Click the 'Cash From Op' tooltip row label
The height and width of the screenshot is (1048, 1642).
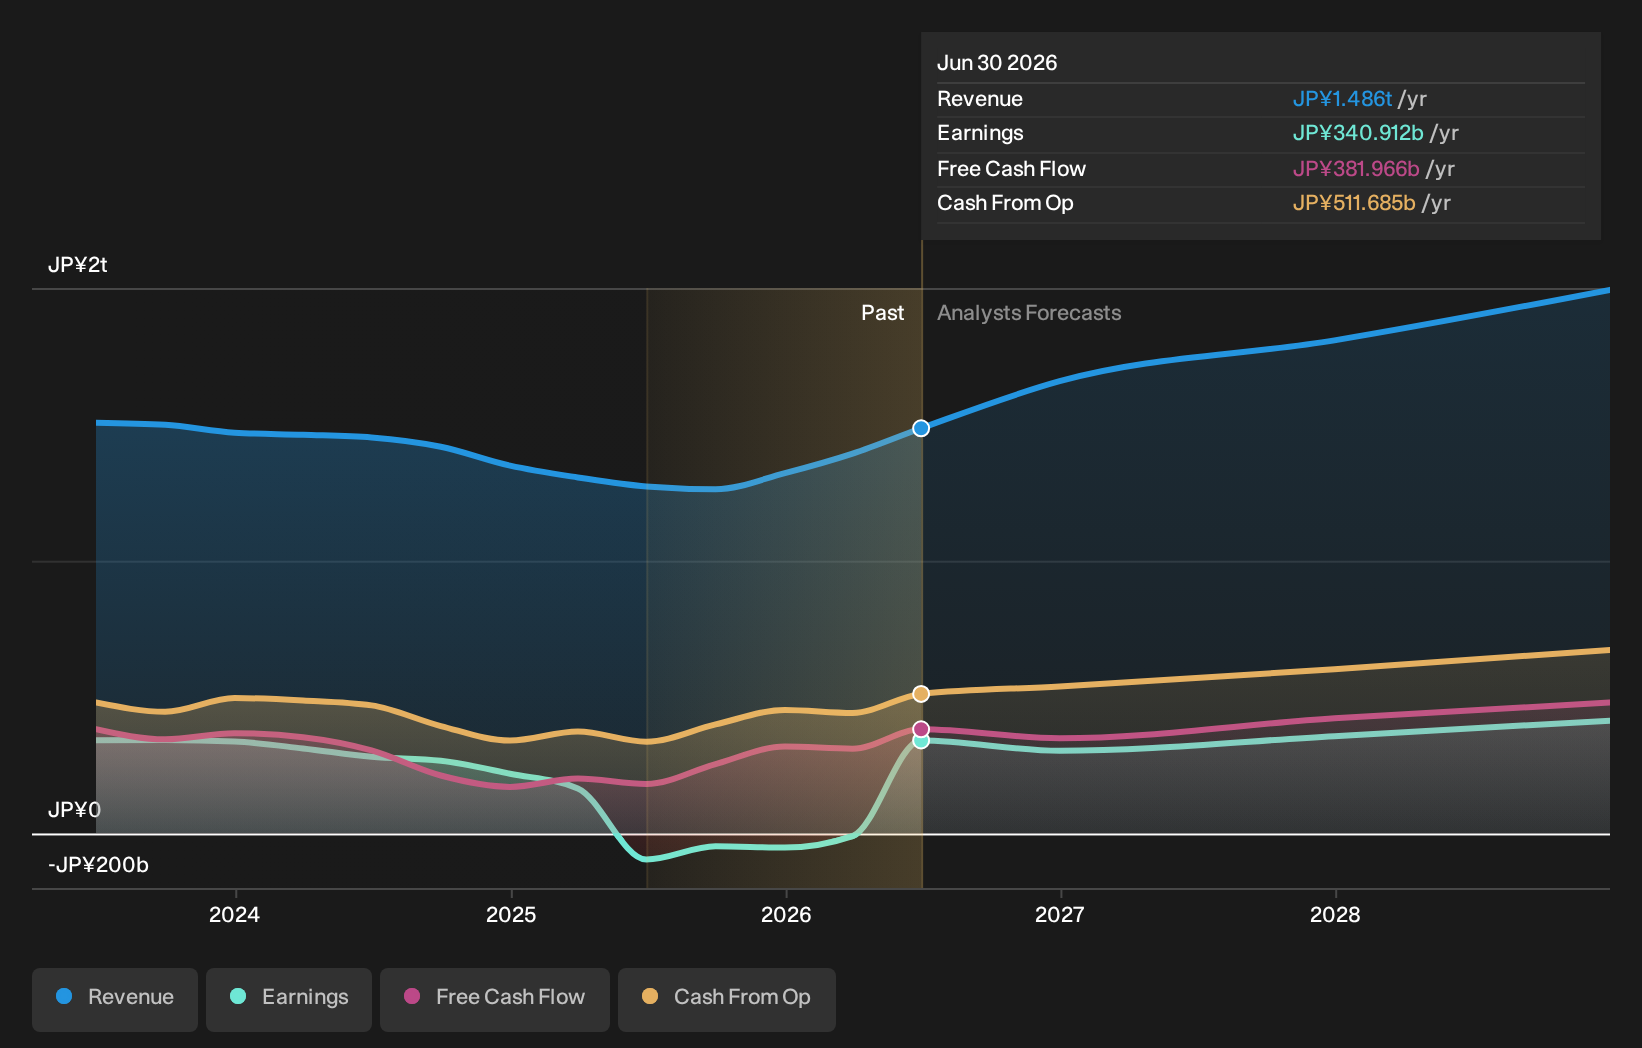(1005, 203)
